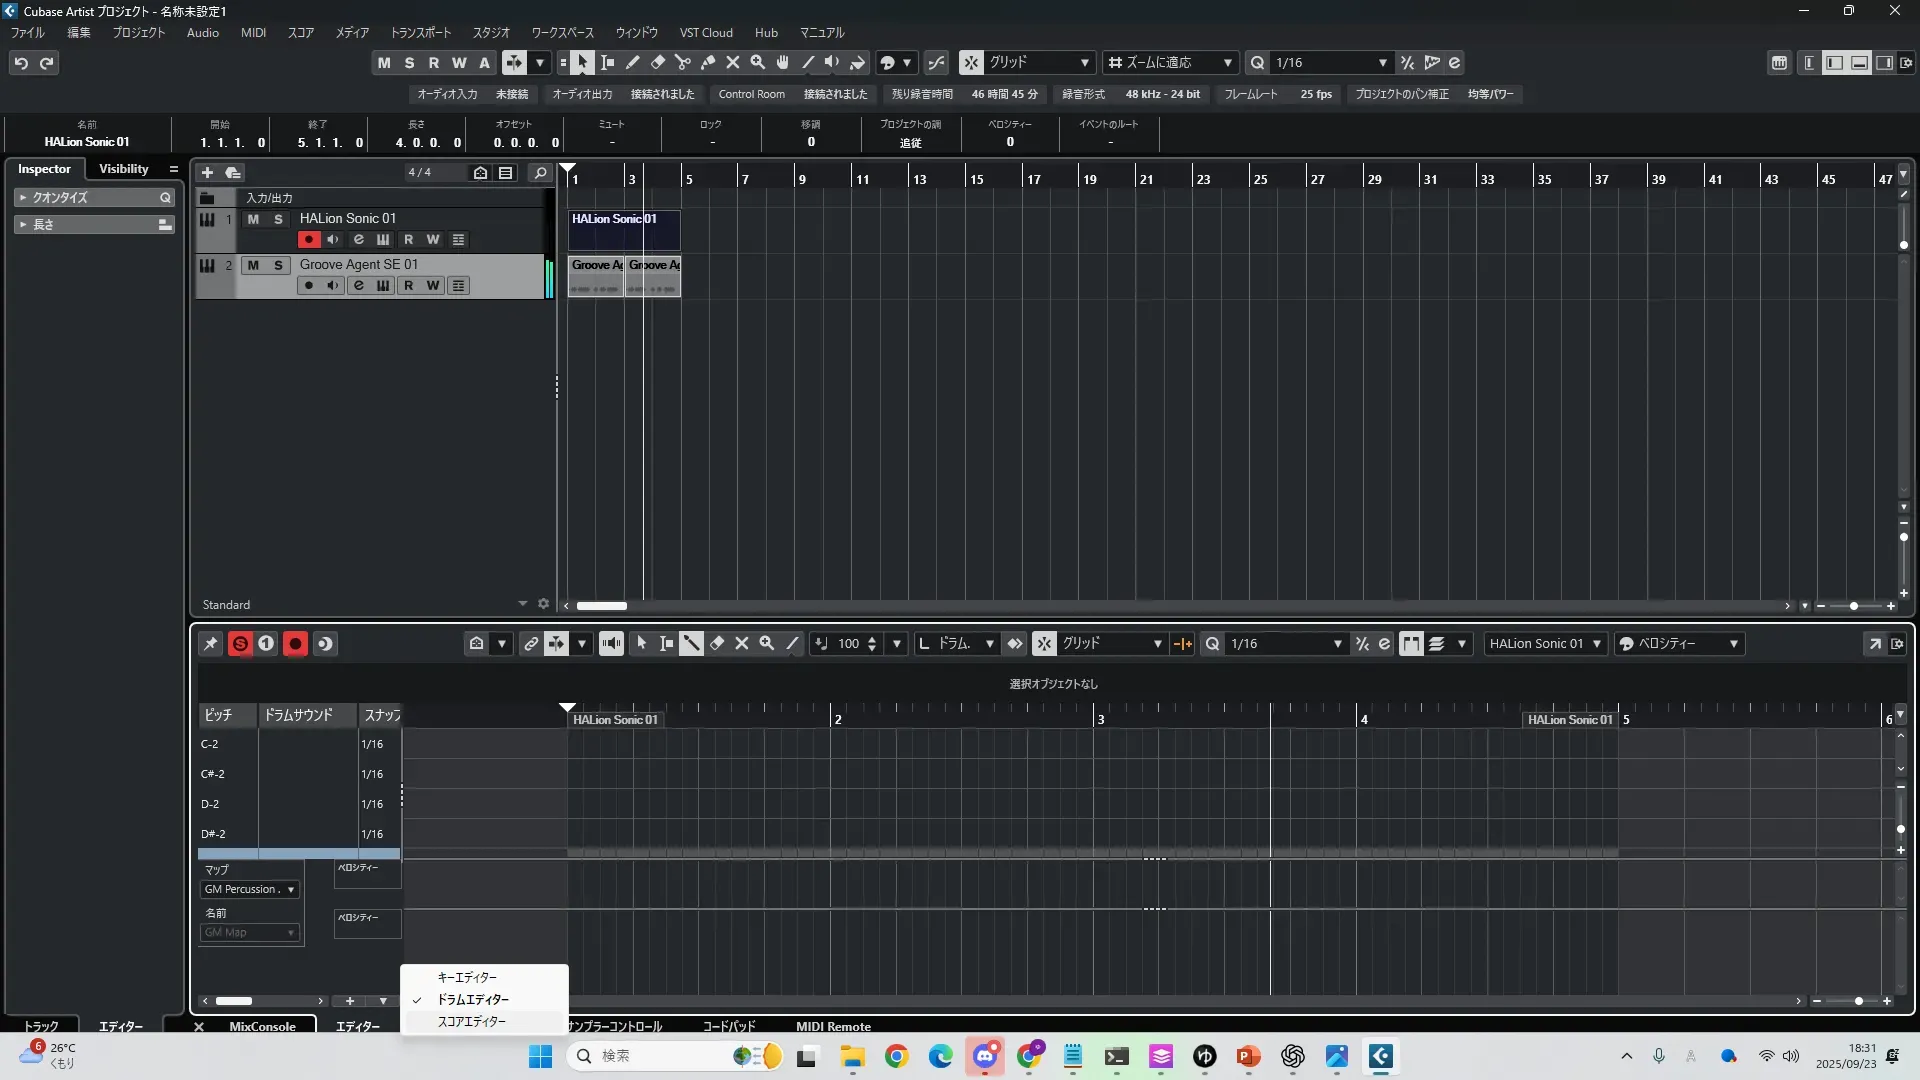This screenshot has width=1920, height=1080.
Task: Click the Add Track plus button
Action: pos(207,173)
